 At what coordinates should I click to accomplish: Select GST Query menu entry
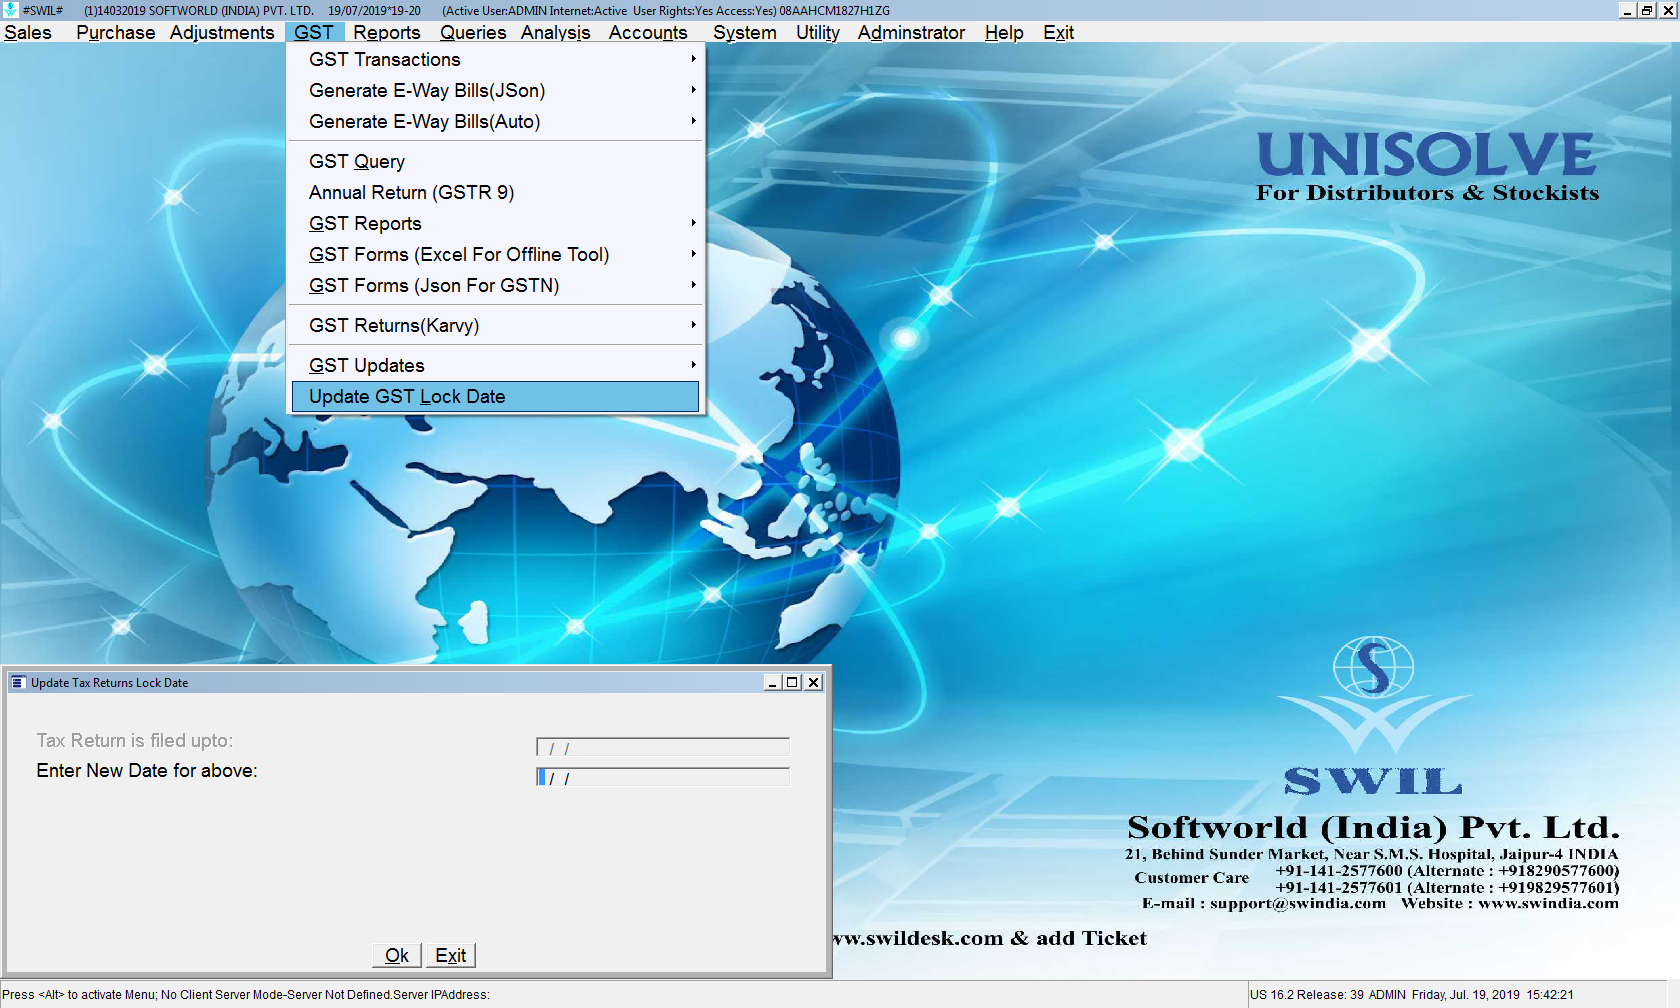(495, 162)
